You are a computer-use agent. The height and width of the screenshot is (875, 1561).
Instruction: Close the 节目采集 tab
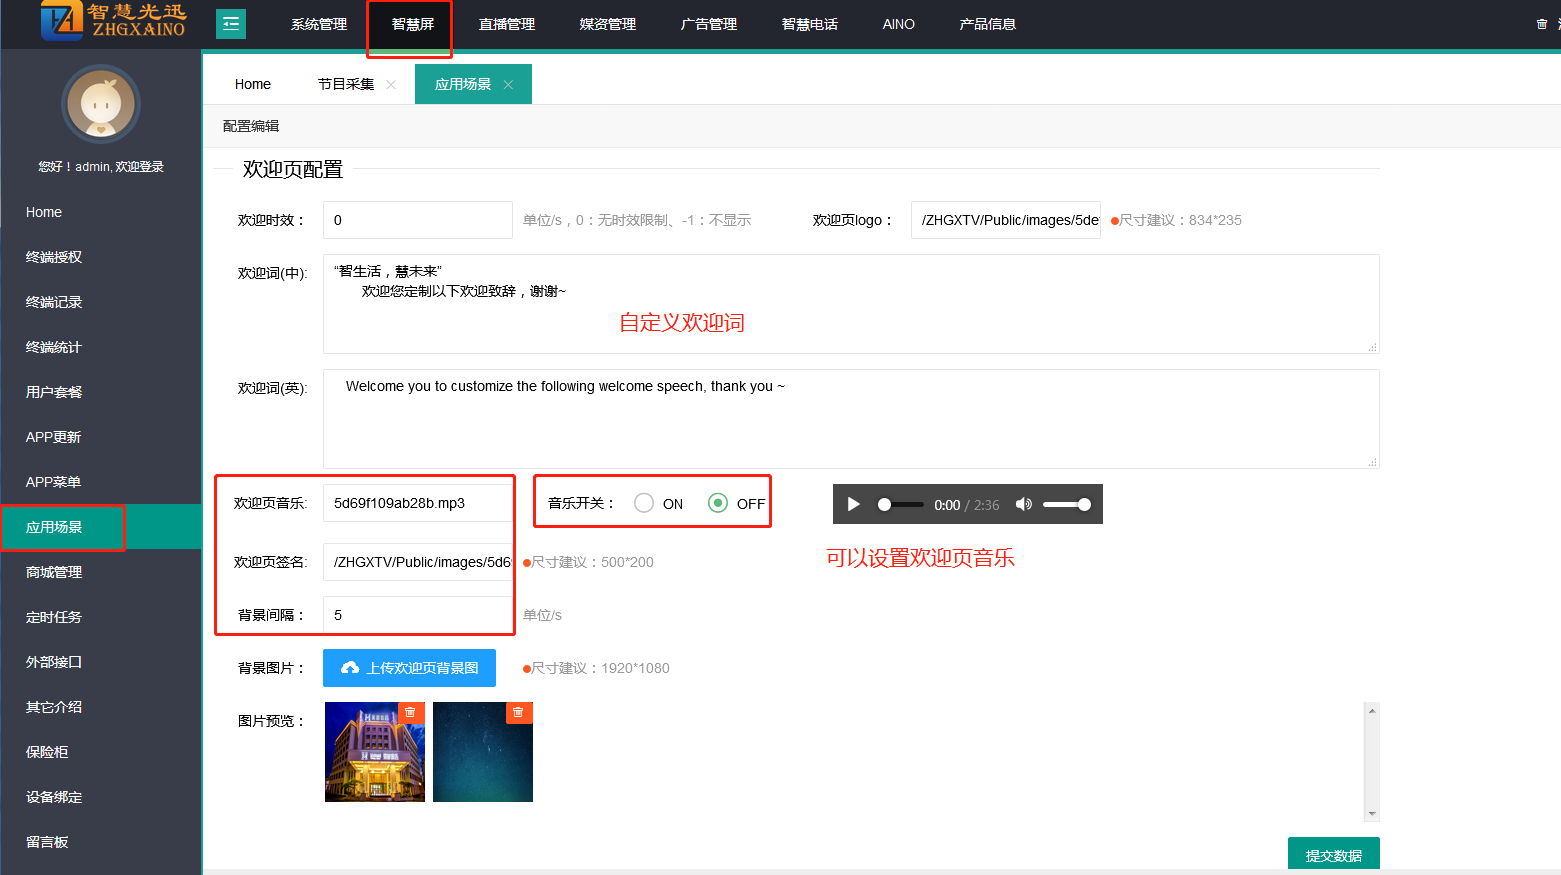click(391, 85)
